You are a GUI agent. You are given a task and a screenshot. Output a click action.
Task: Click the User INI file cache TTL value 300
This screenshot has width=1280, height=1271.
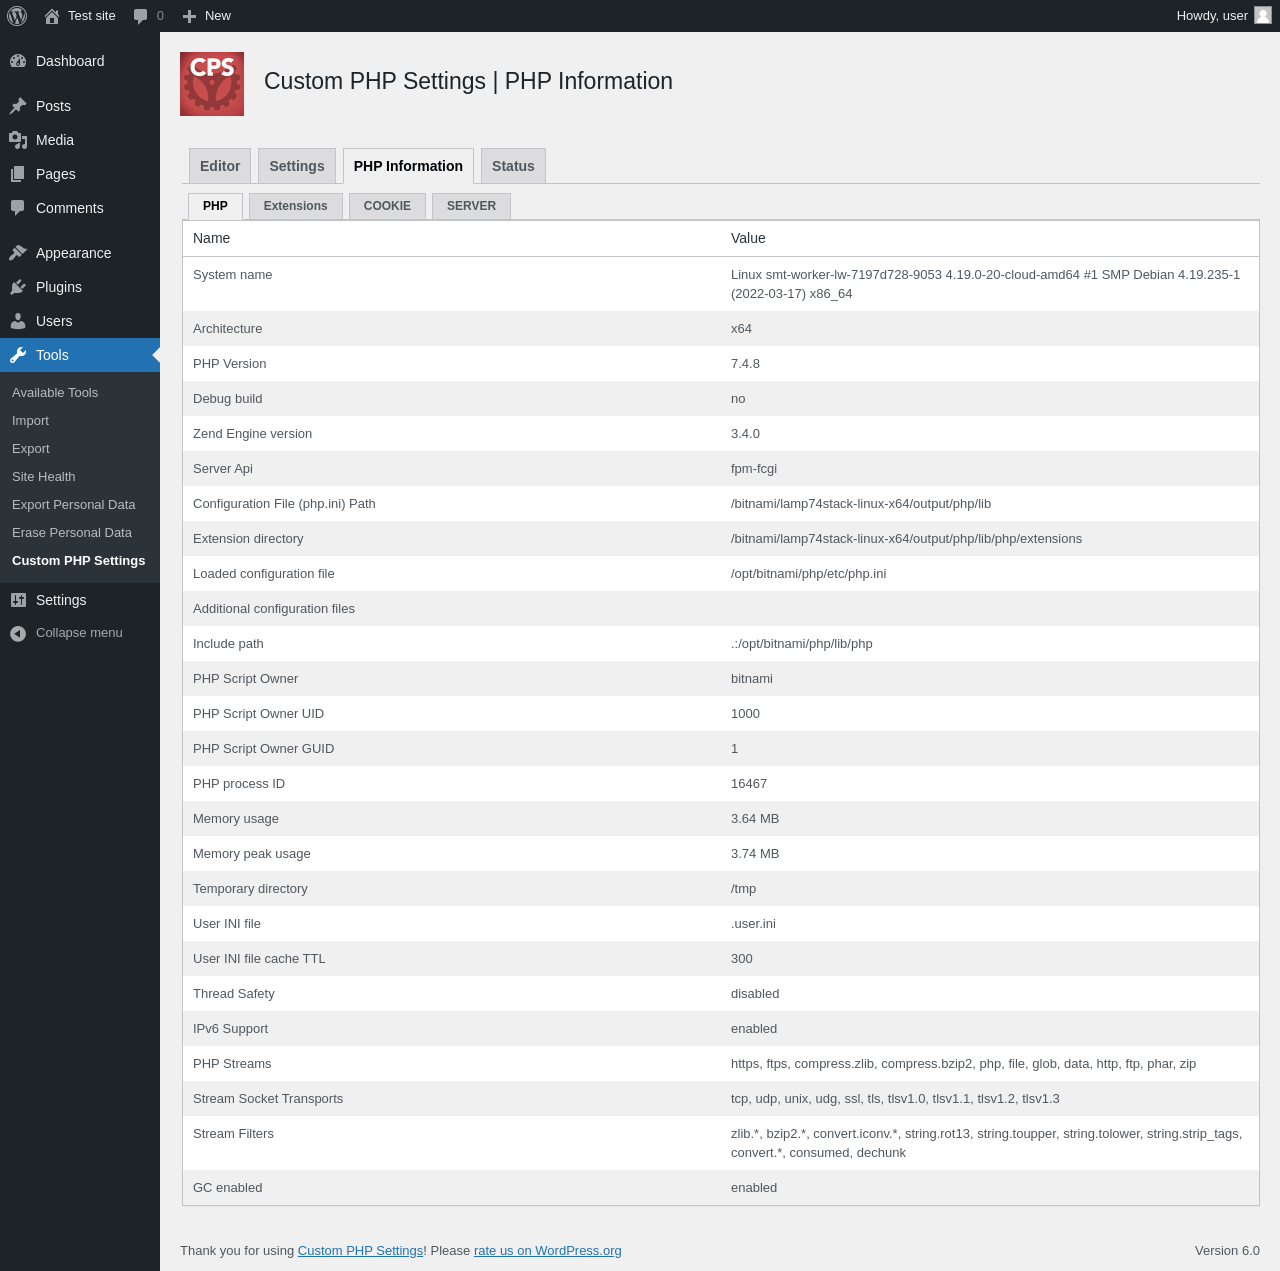pyautogui.click(x=742, y=959)
